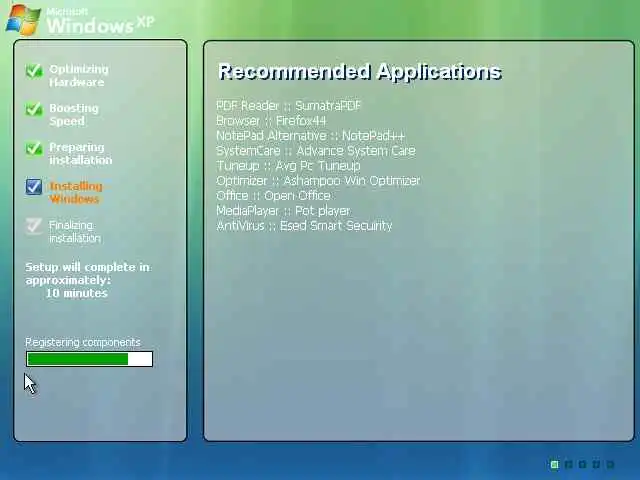
Task: Click the PDF Reader :: SumatraPDF line
Action: 289,106
